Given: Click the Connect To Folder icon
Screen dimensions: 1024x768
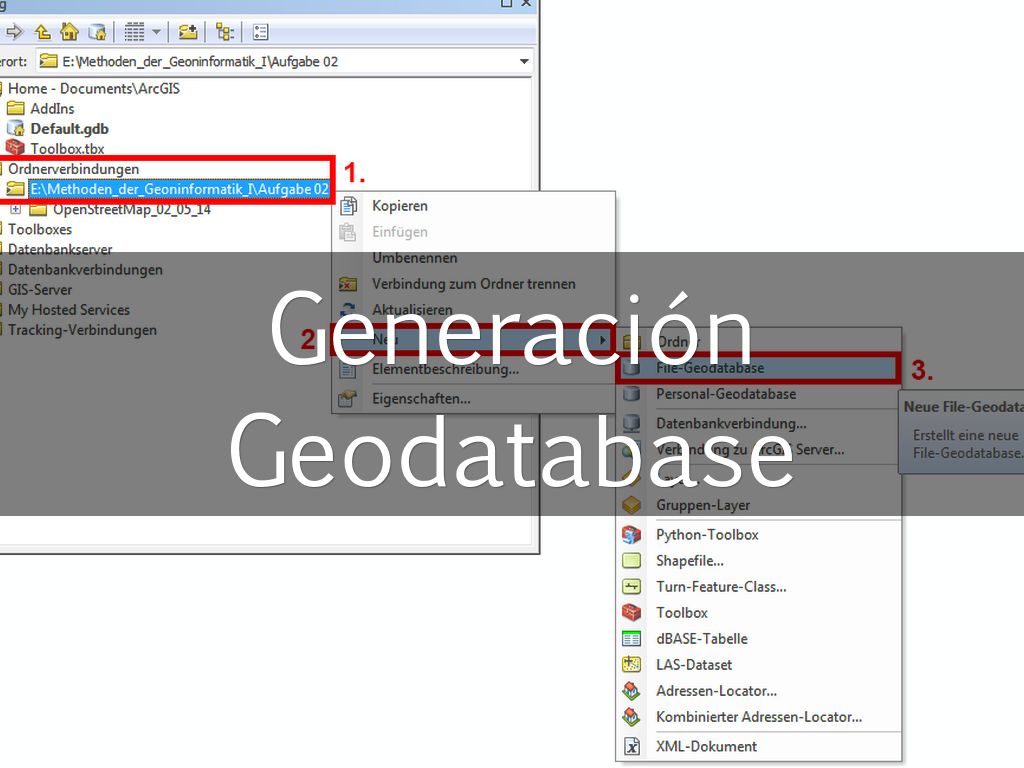Looking at the screenshot, I should pos(188,31).
